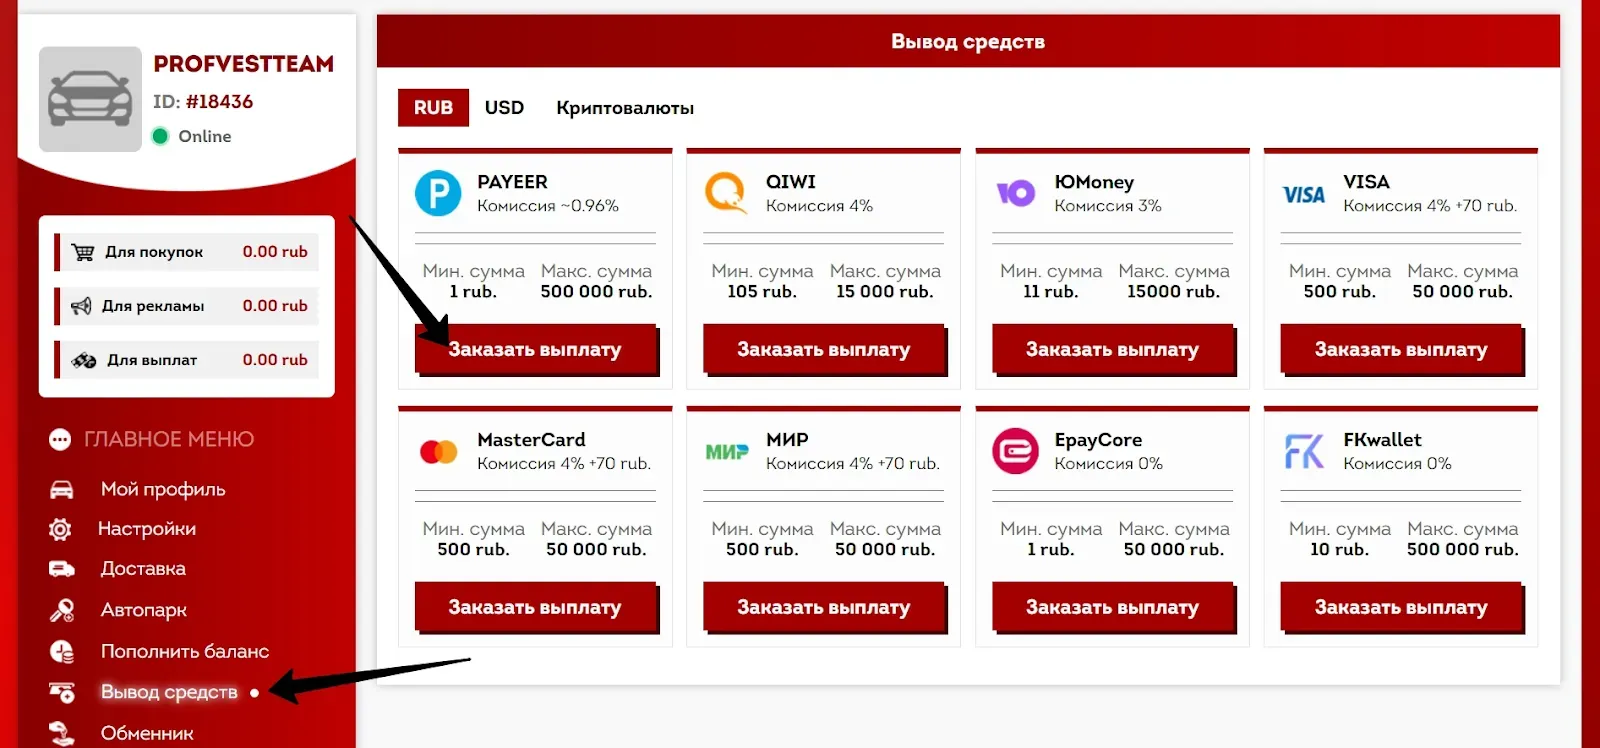Click the MasterCard card title

coord(531,440)
